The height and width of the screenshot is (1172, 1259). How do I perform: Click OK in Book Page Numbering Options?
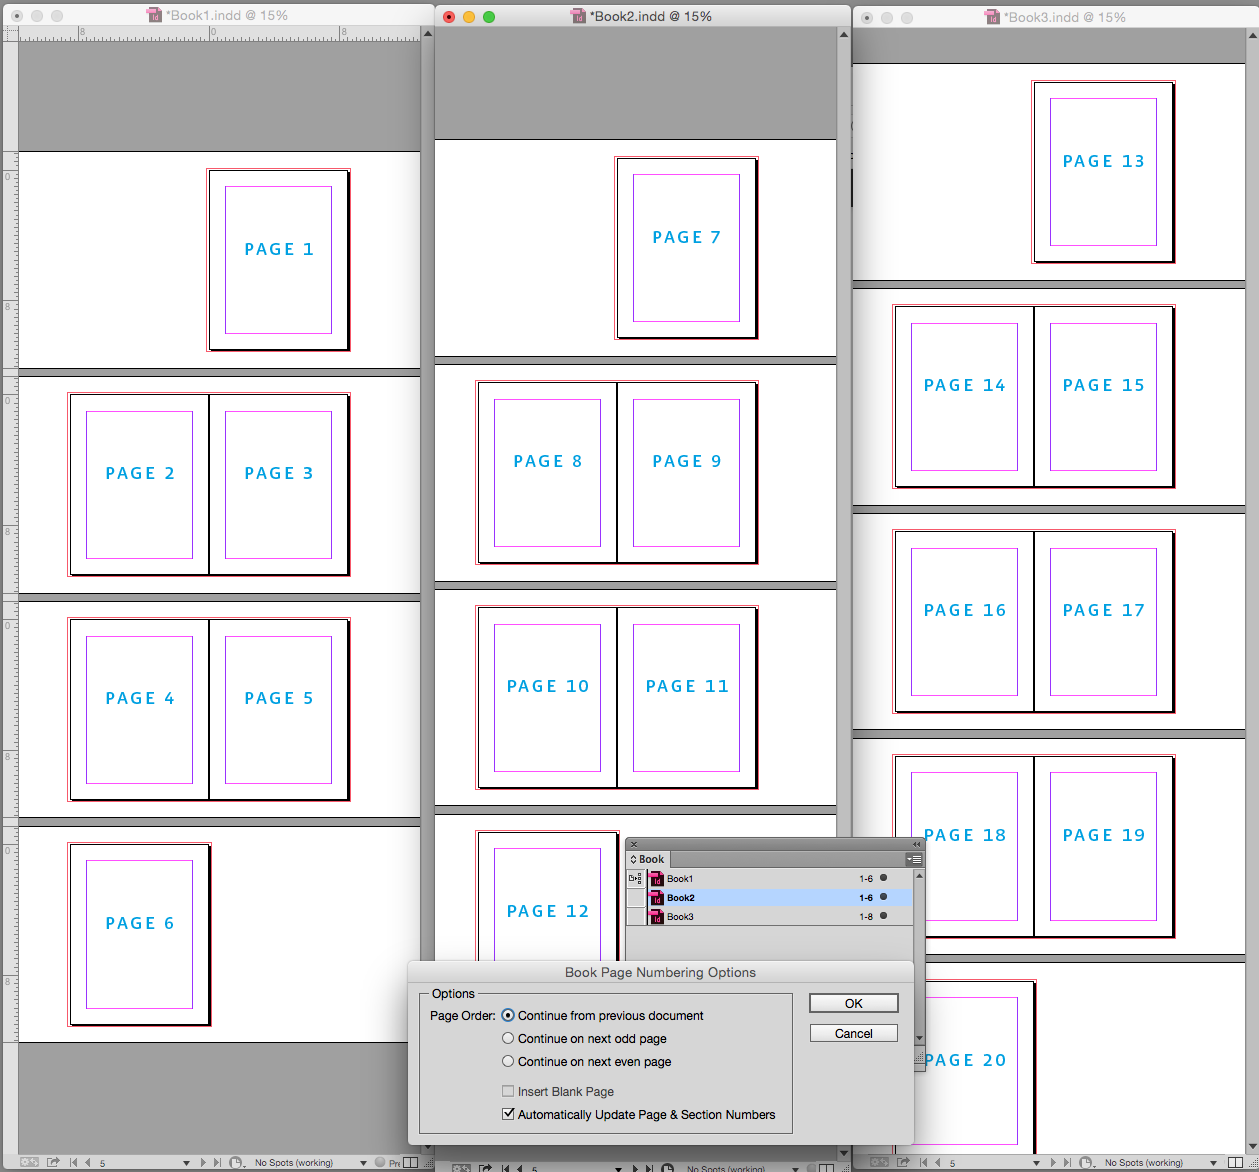pyautogui.click(x=853, y=1002)
